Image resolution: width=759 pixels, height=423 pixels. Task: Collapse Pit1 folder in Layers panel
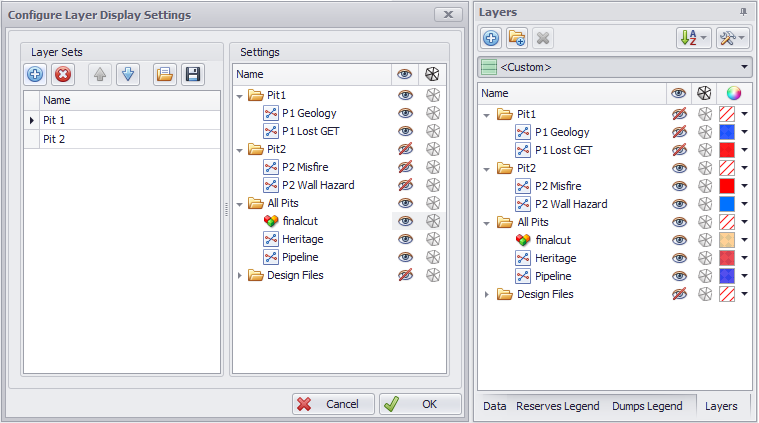click(486, 115)
